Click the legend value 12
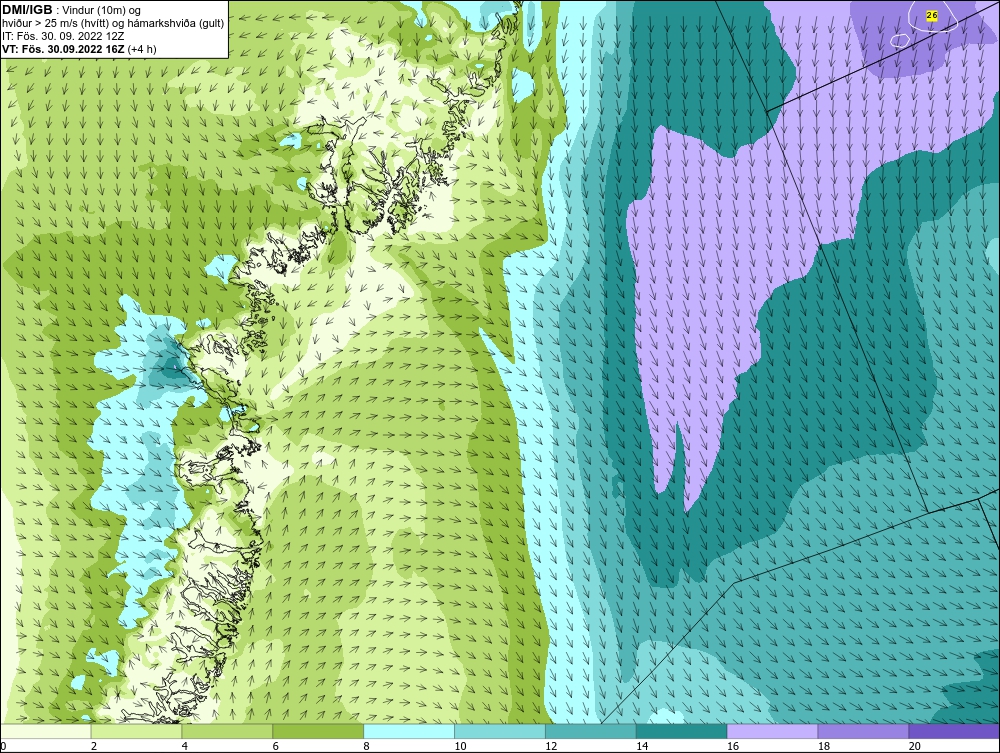The width and height of the screenshot is (1000, 753). click(551, 746)
